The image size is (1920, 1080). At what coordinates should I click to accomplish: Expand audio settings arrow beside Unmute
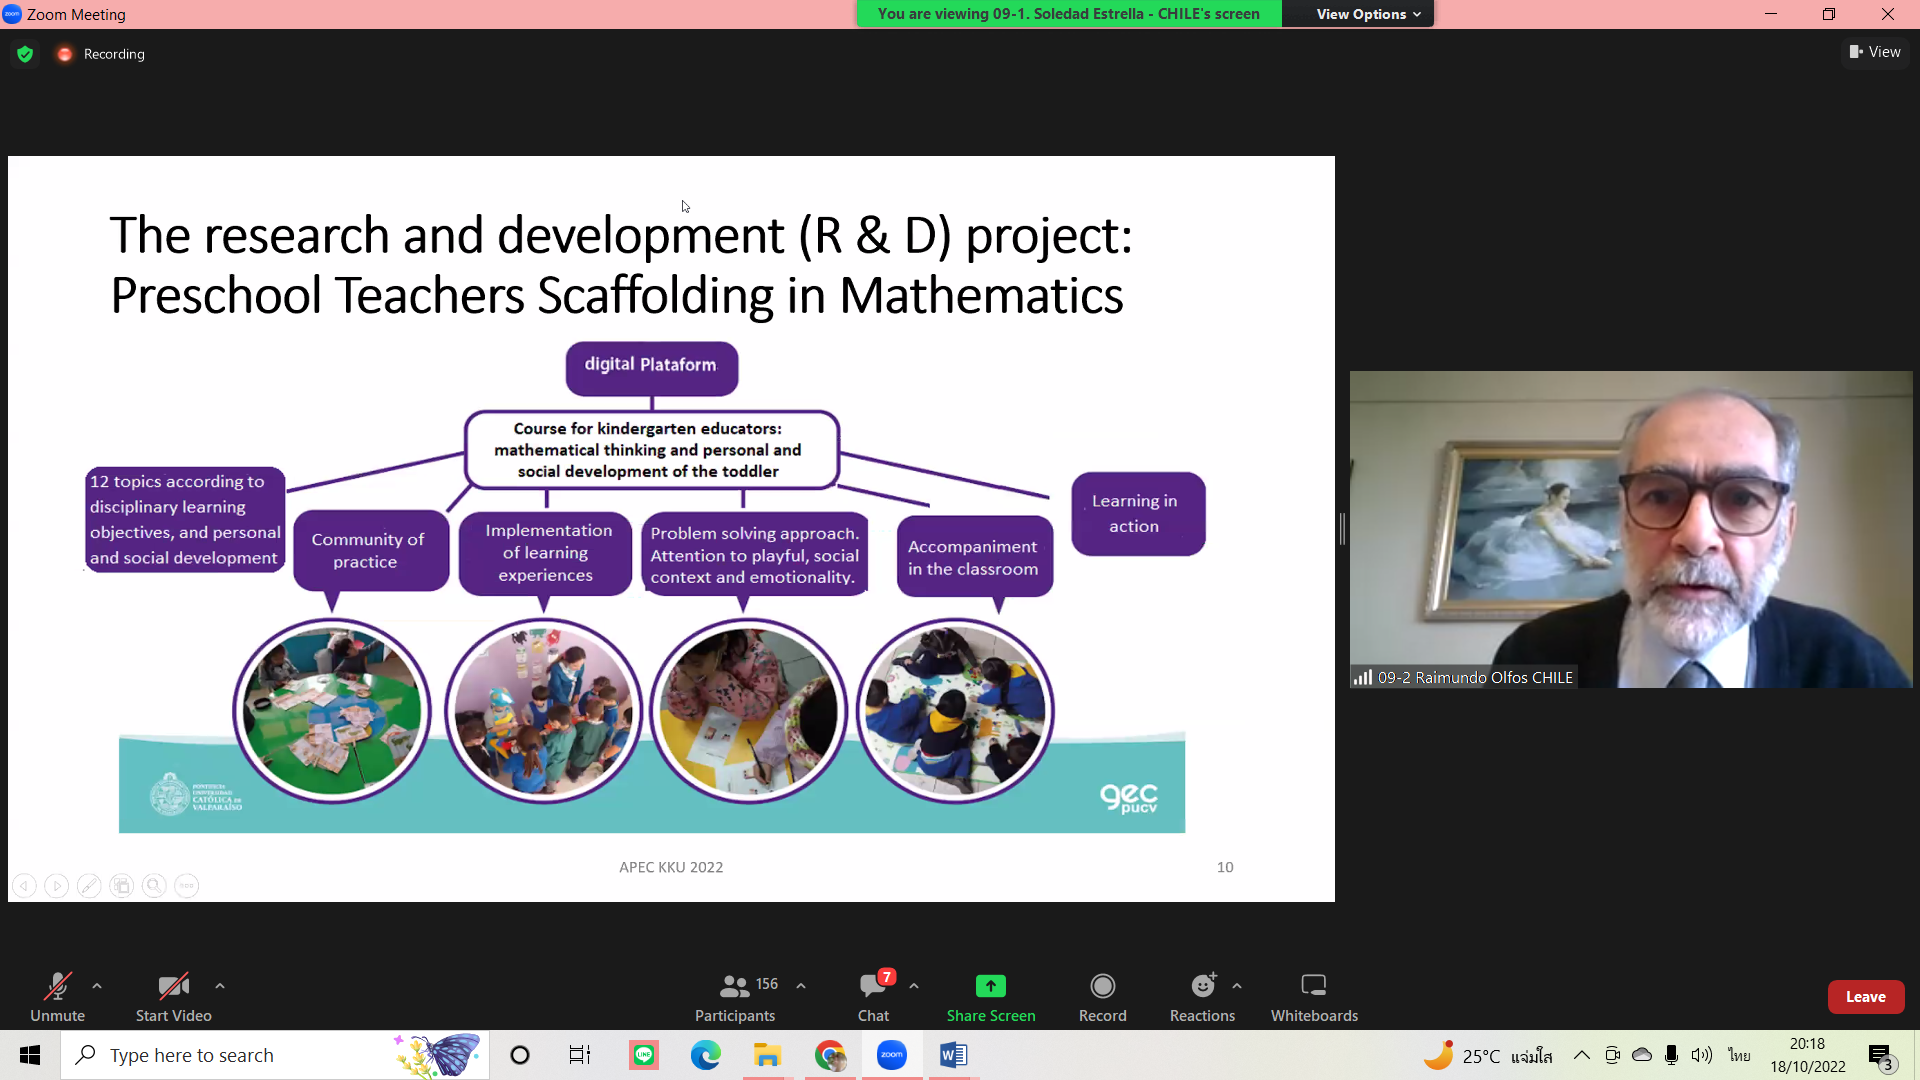pos(97,986)
